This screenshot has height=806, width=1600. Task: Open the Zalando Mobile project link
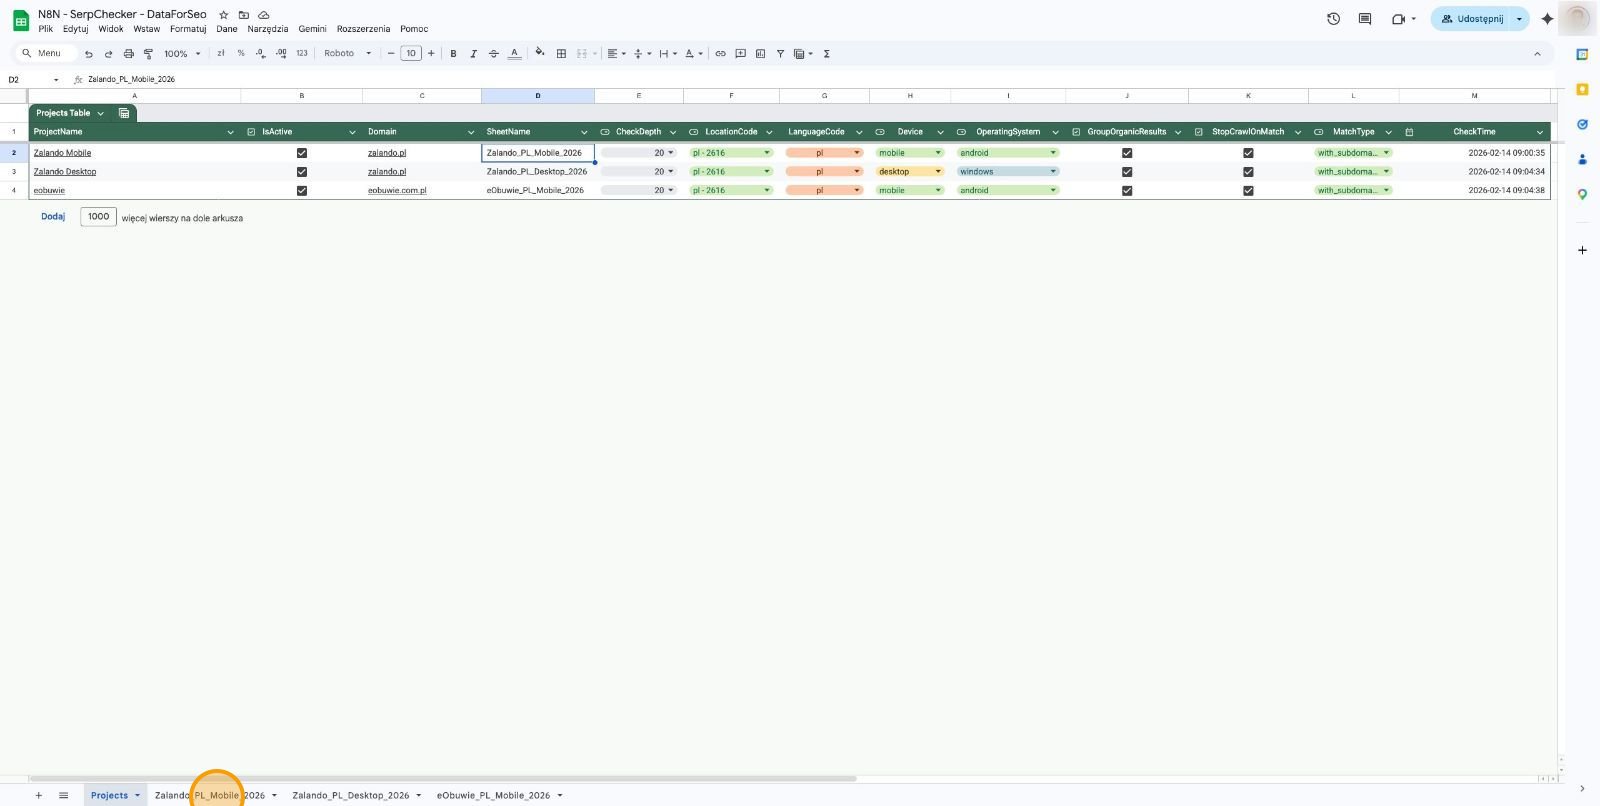[x=62, y=153]
